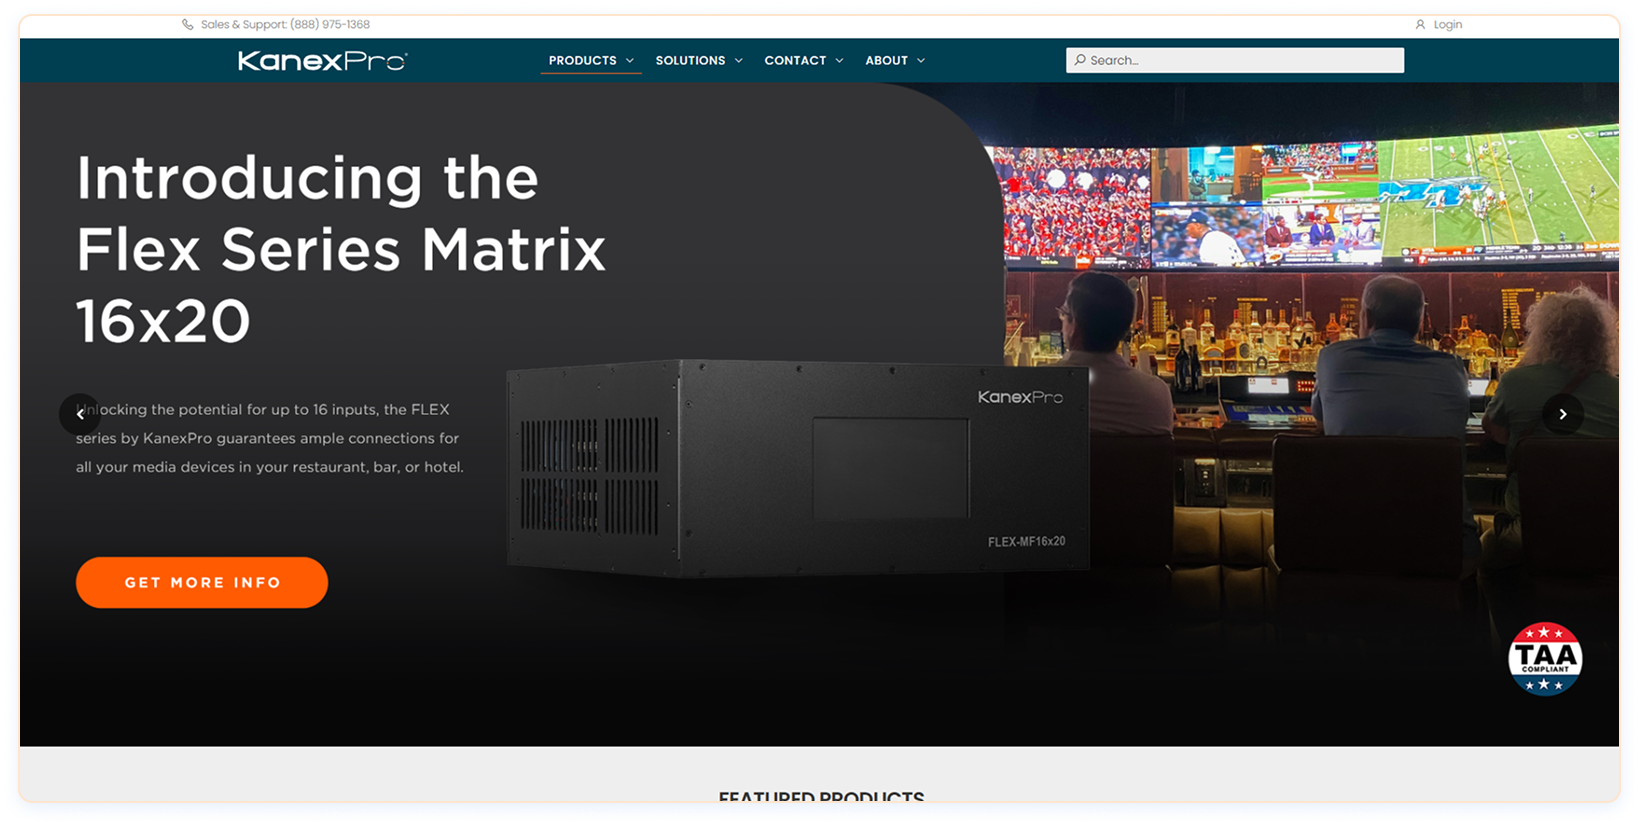Click the (888) 975-1368 support number

[330, 25]
